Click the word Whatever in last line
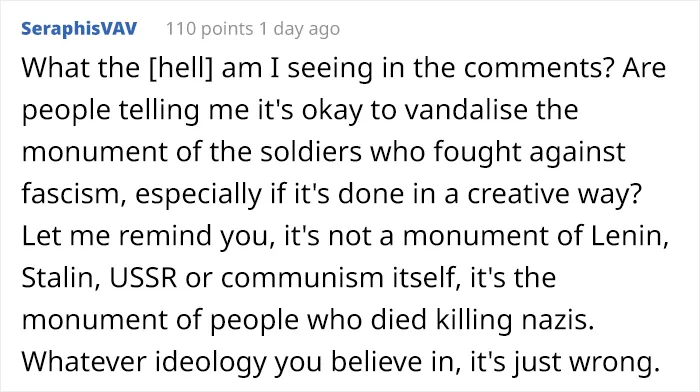 point(83,361)
